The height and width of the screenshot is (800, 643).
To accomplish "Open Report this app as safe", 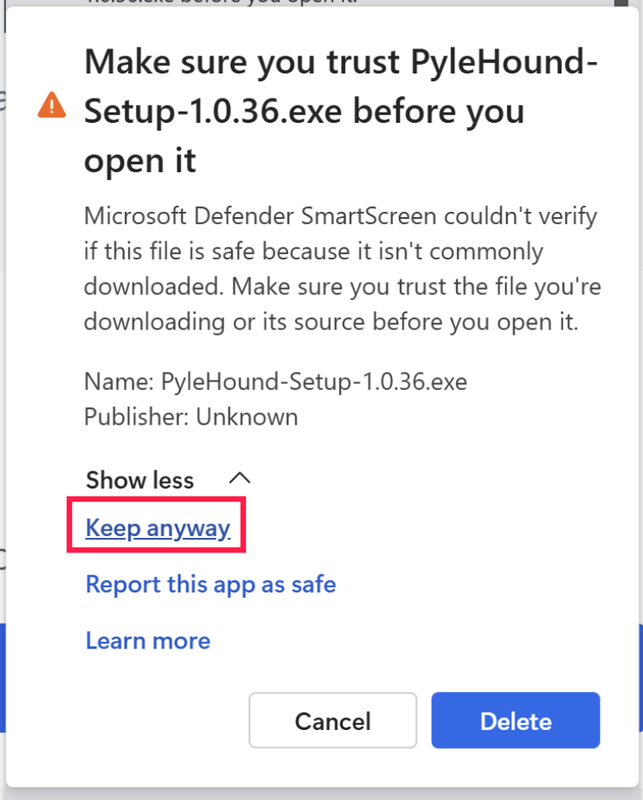I will pos(210,584).
